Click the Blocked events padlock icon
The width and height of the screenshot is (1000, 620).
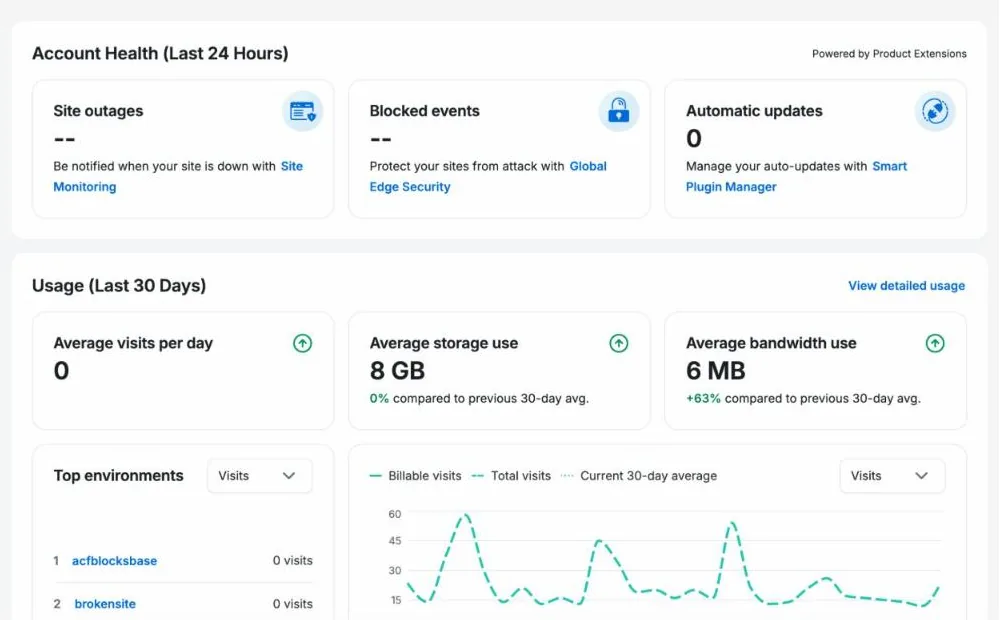click(619, 111)
